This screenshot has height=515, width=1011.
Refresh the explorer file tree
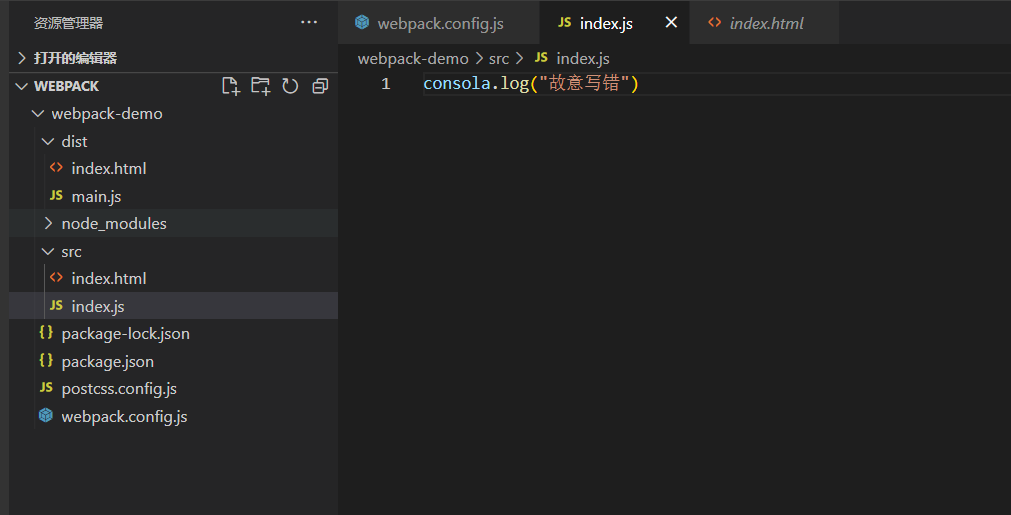point(290,86)
